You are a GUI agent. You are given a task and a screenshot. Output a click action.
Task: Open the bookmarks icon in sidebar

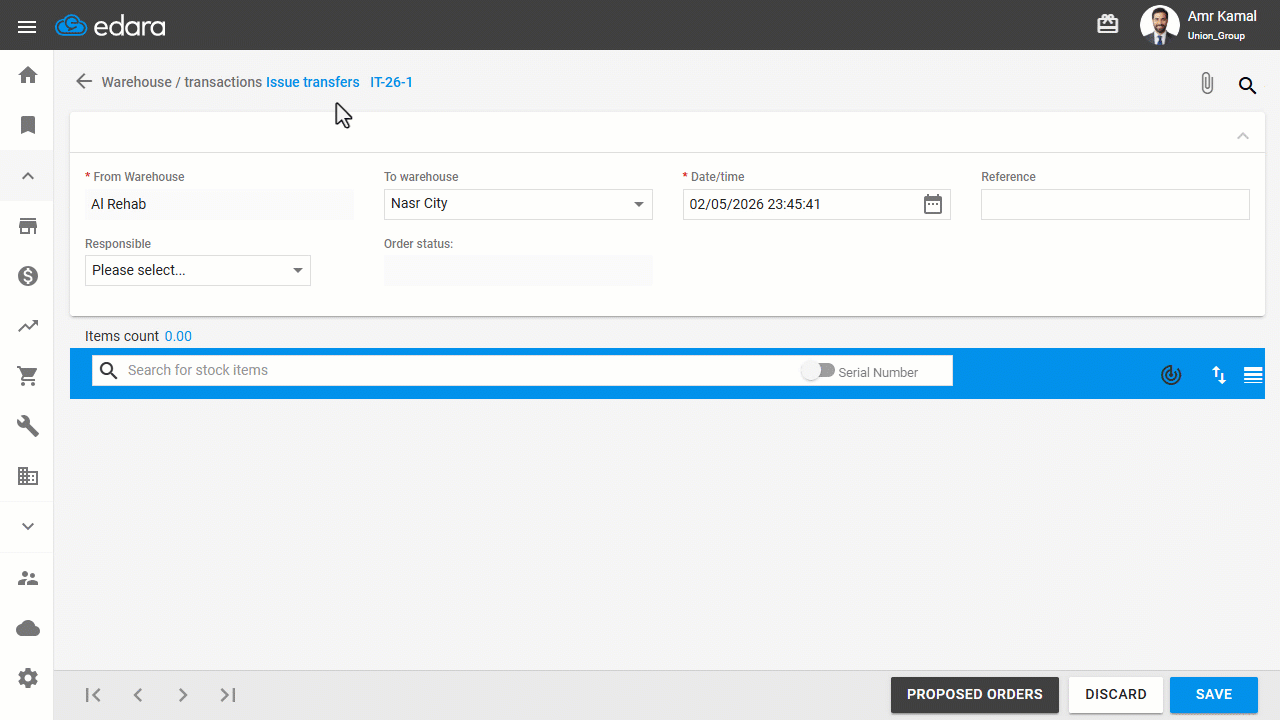[28, 125]
